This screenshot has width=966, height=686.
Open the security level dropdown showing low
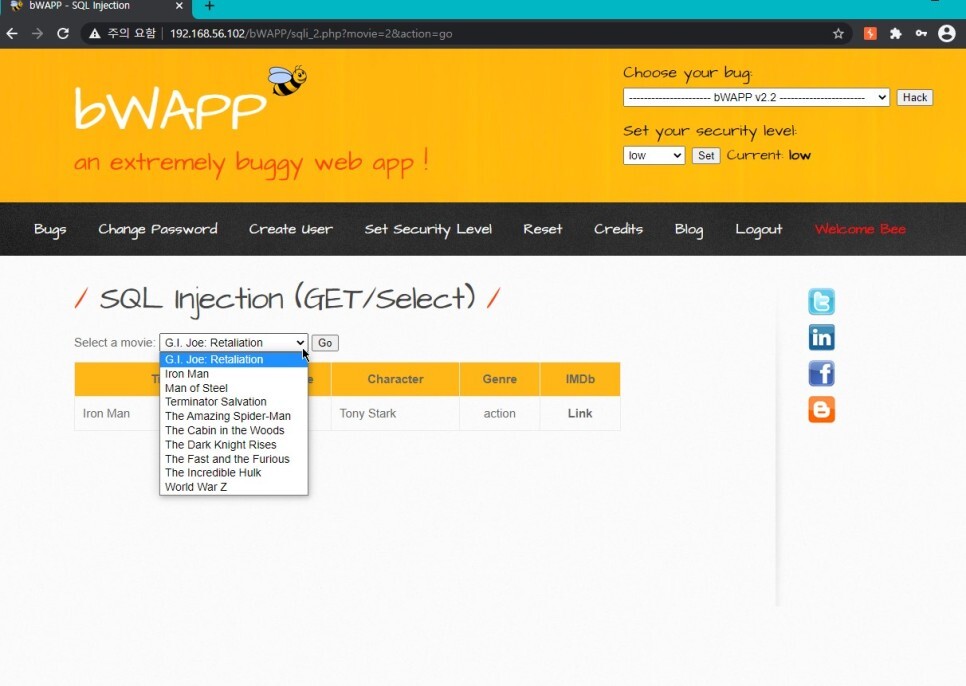pyautogui.click(x=654, y=155)
